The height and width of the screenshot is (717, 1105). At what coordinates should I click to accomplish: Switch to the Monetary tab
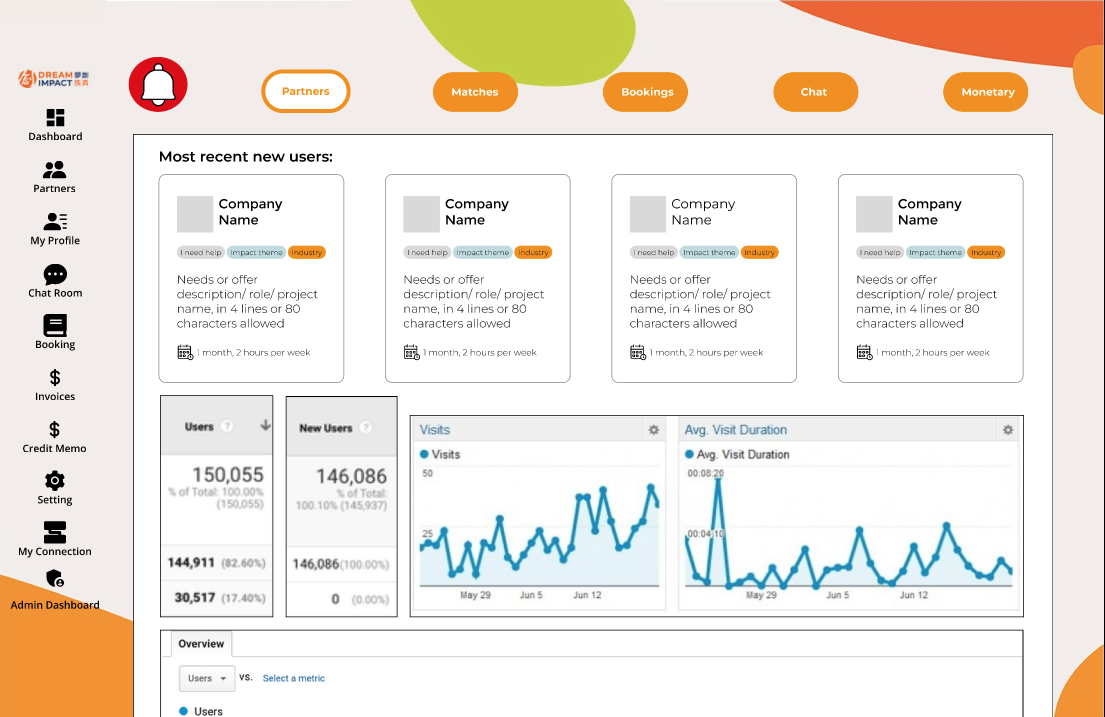pos(987,92)
